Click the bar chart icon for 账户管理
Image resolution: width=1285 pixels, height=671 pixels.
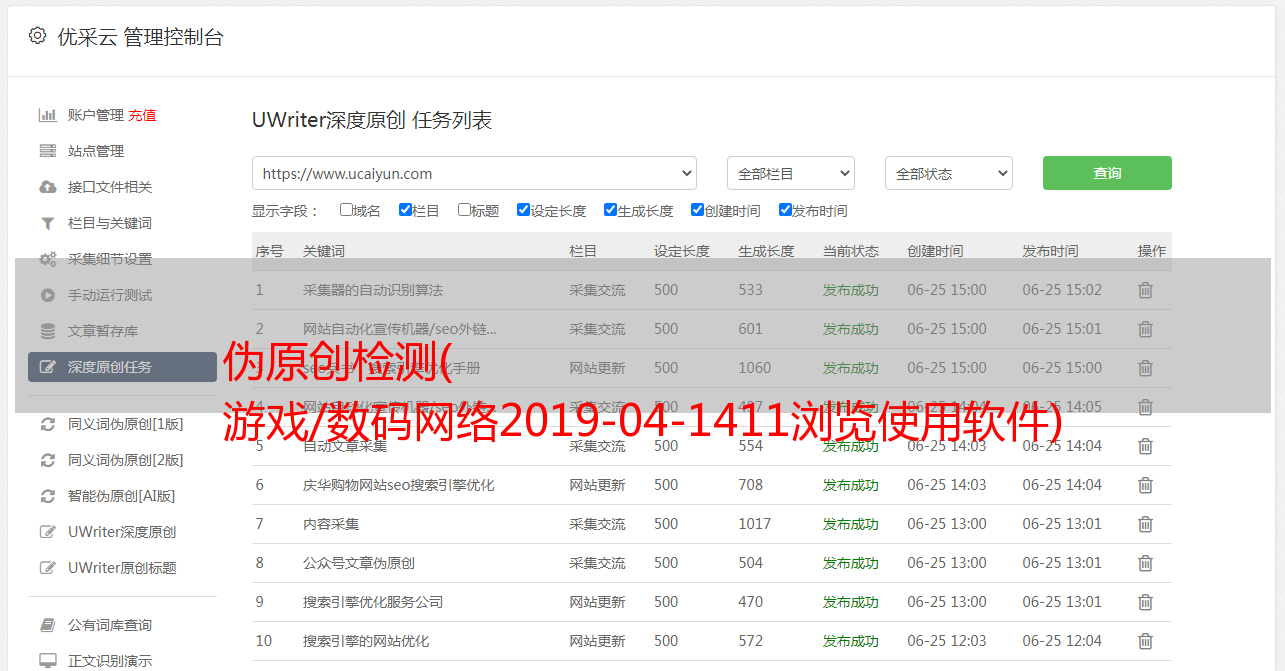(x=47, y=115)
